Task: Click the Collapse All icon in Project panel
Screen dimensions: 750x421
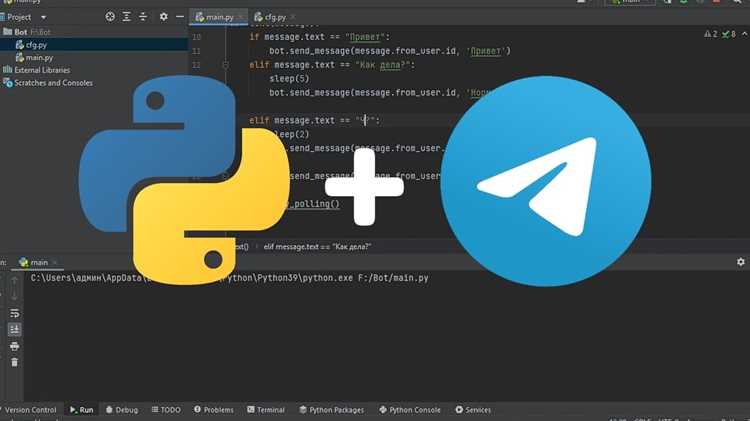Action: pyautogui.click(x=143, y=17)
